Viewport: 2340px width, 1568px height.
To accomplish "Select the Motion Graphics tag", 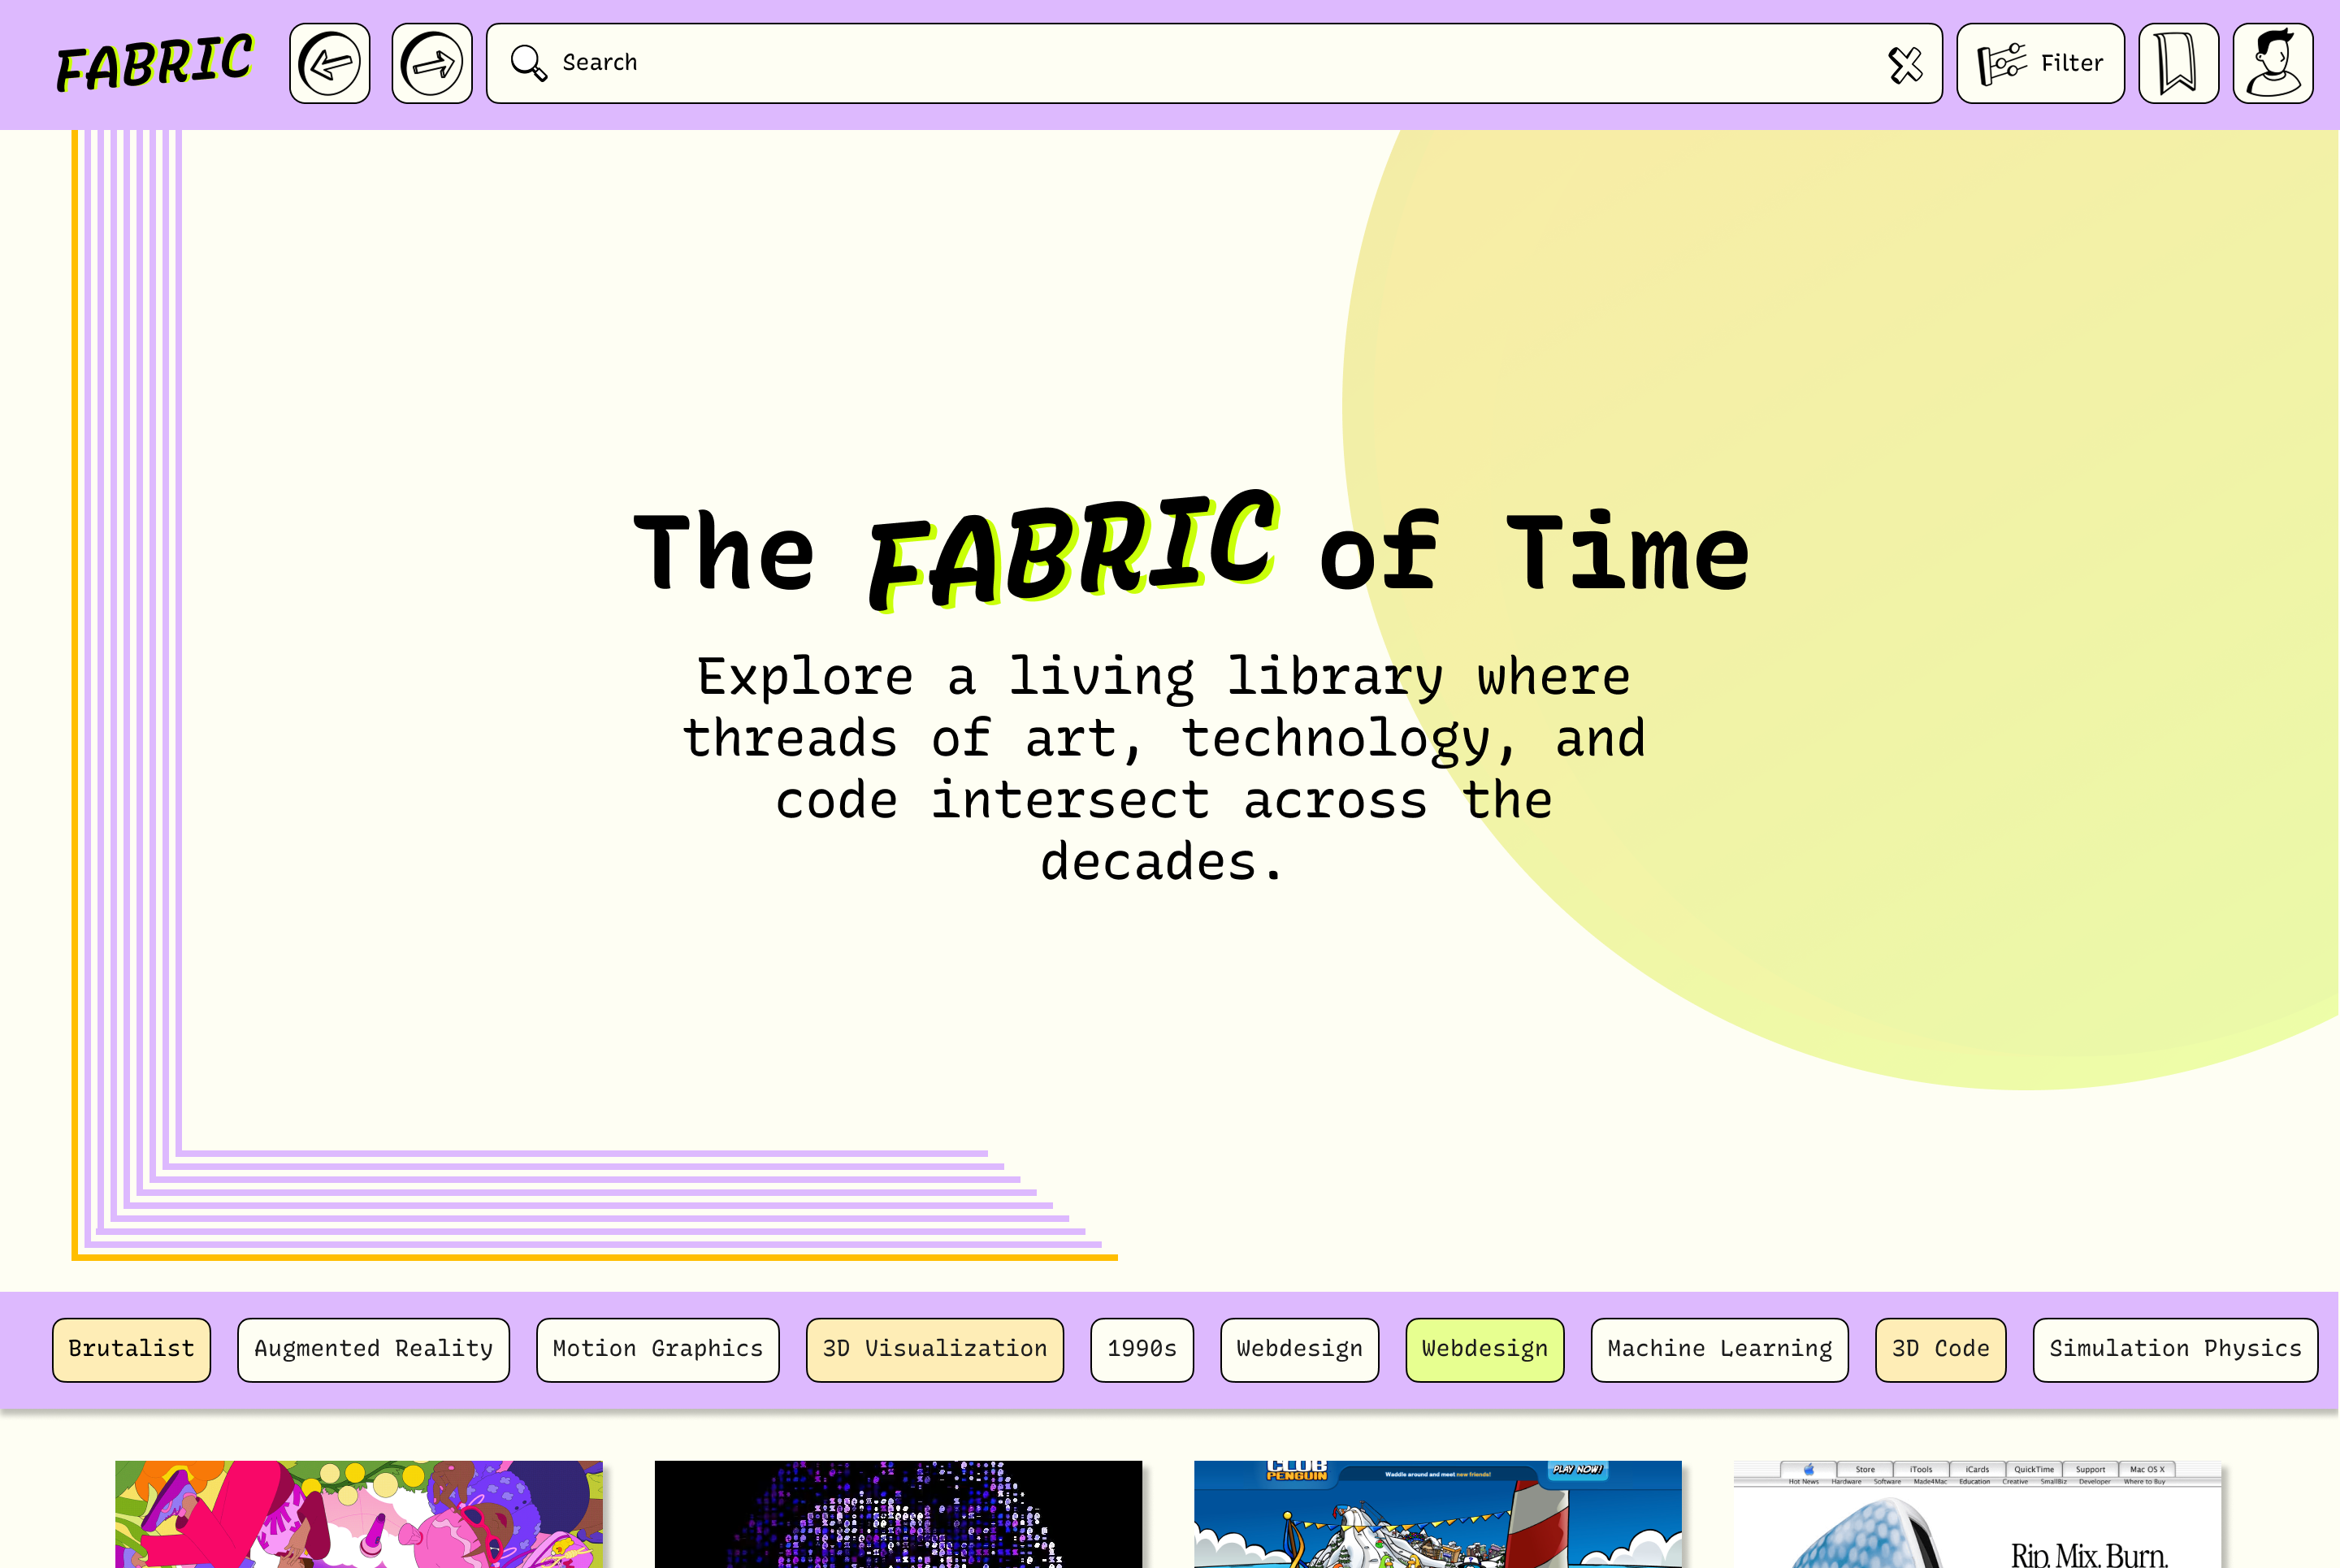I will pos(657,1349).
